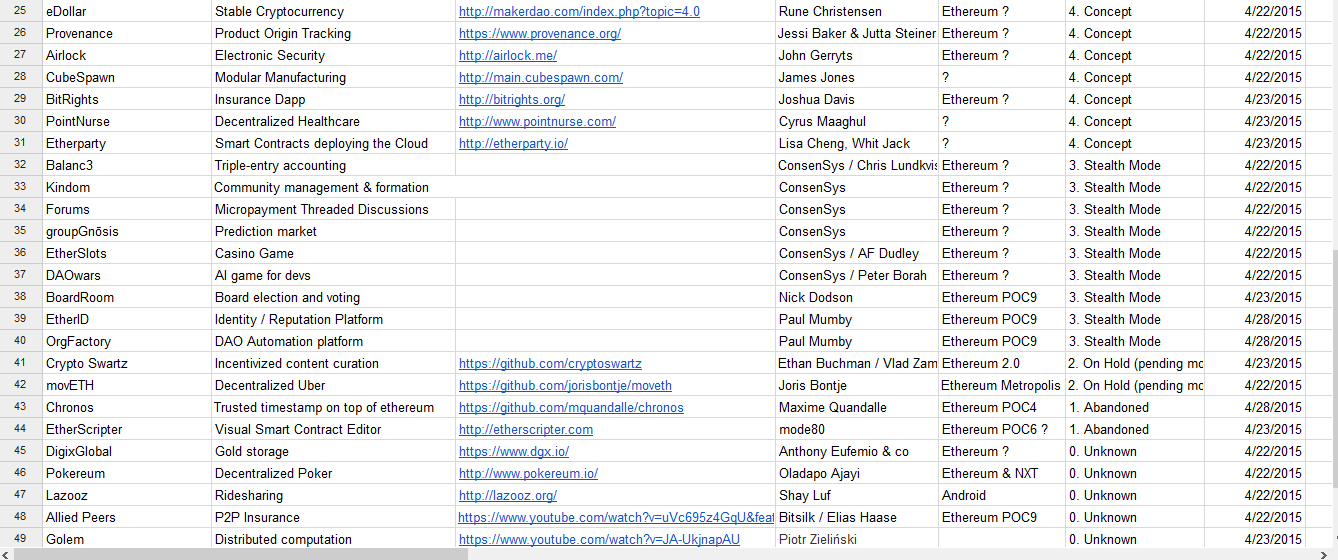
Task: Select the CubeSpawn cell
Action: [127, 78]
